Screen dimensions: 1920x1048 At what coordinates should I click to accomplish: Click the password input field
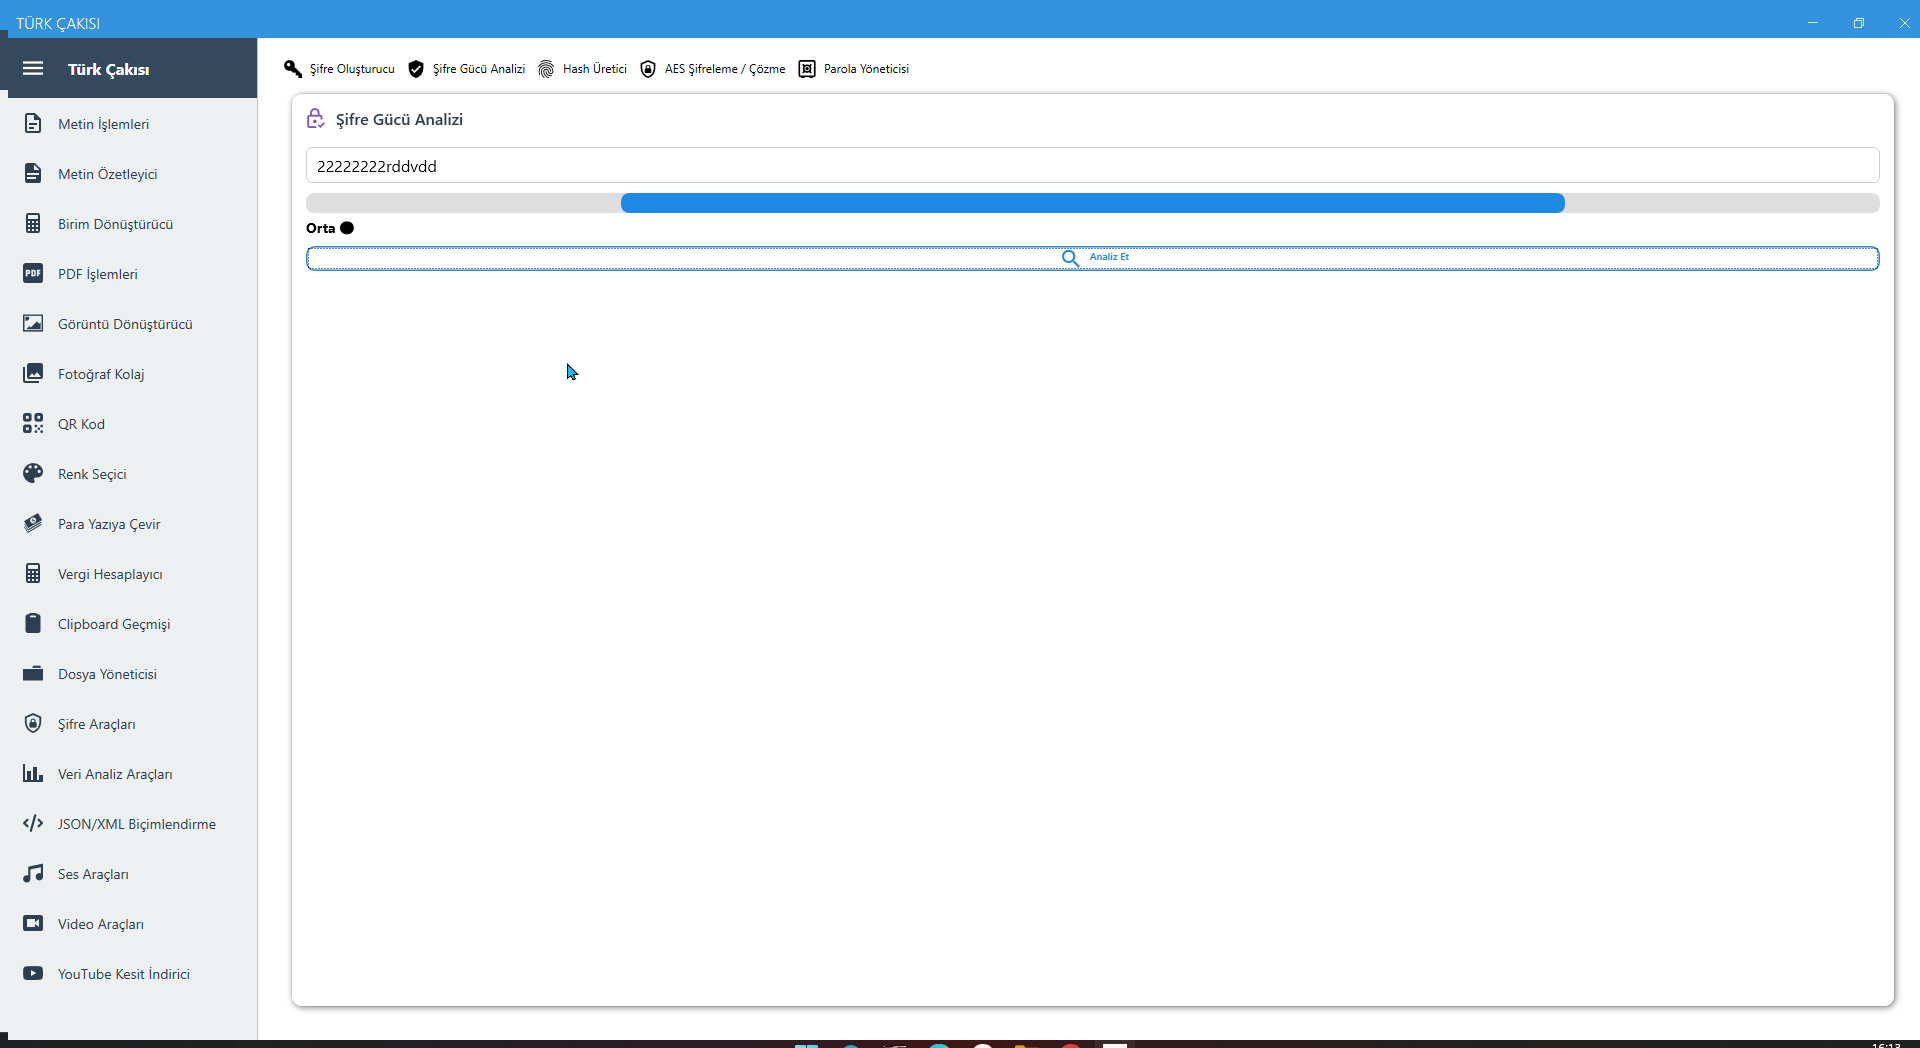pyautogui.click(x=1092, y=166)
